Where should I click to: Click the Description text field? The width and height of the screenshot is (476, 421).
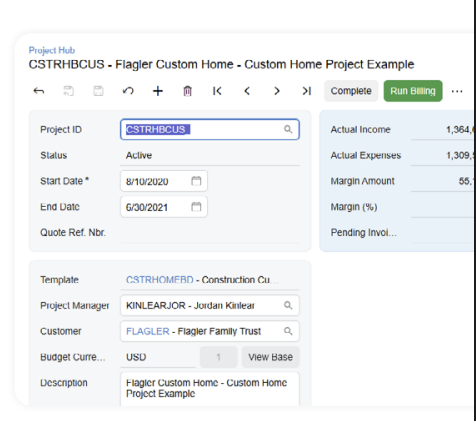coord(210,389)
